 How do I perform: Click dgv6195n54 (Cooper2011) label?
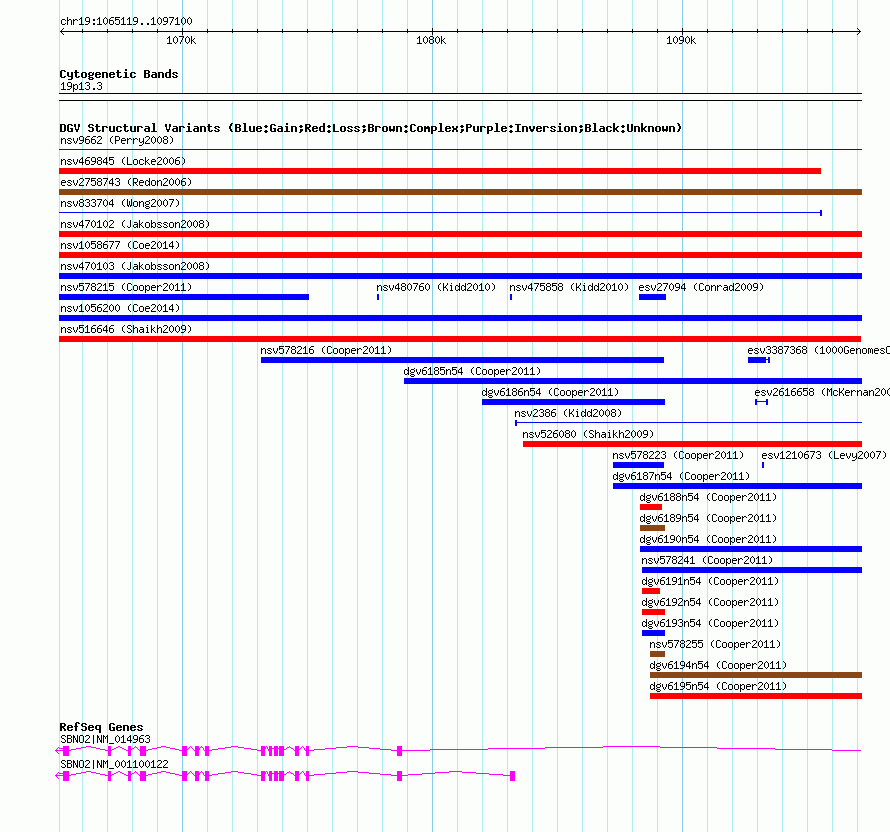[x=718, y=686]
